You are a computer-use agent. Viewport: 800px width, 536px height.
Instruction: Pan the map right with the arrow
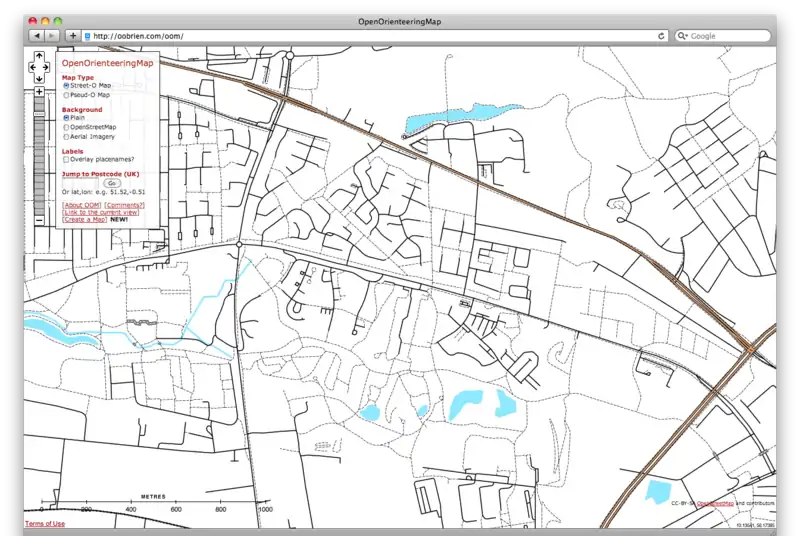[x=46, y=68]
